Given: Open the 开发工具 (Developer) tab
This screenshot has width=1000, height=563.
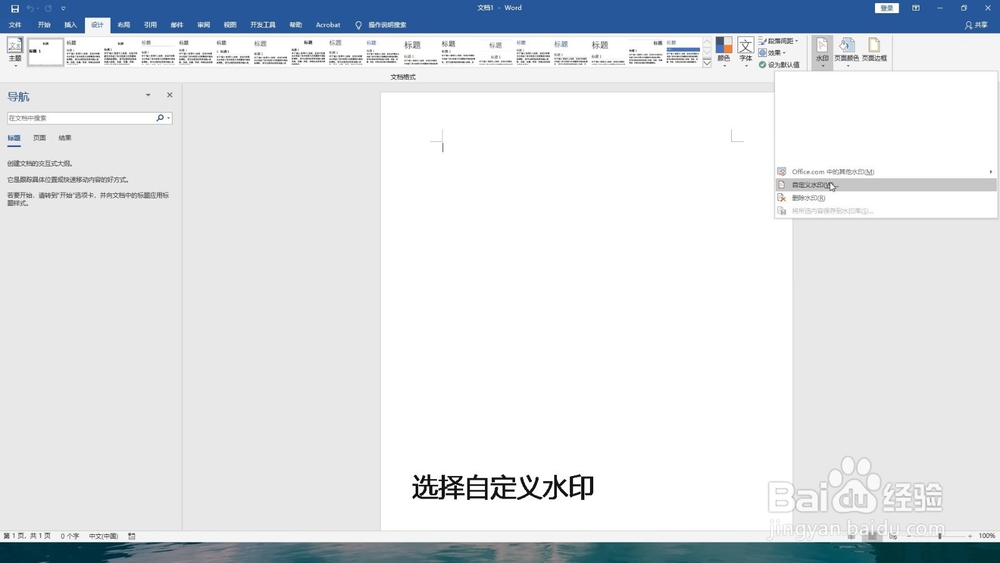Looking at the screenshot, I should click(x=263, y=25).
